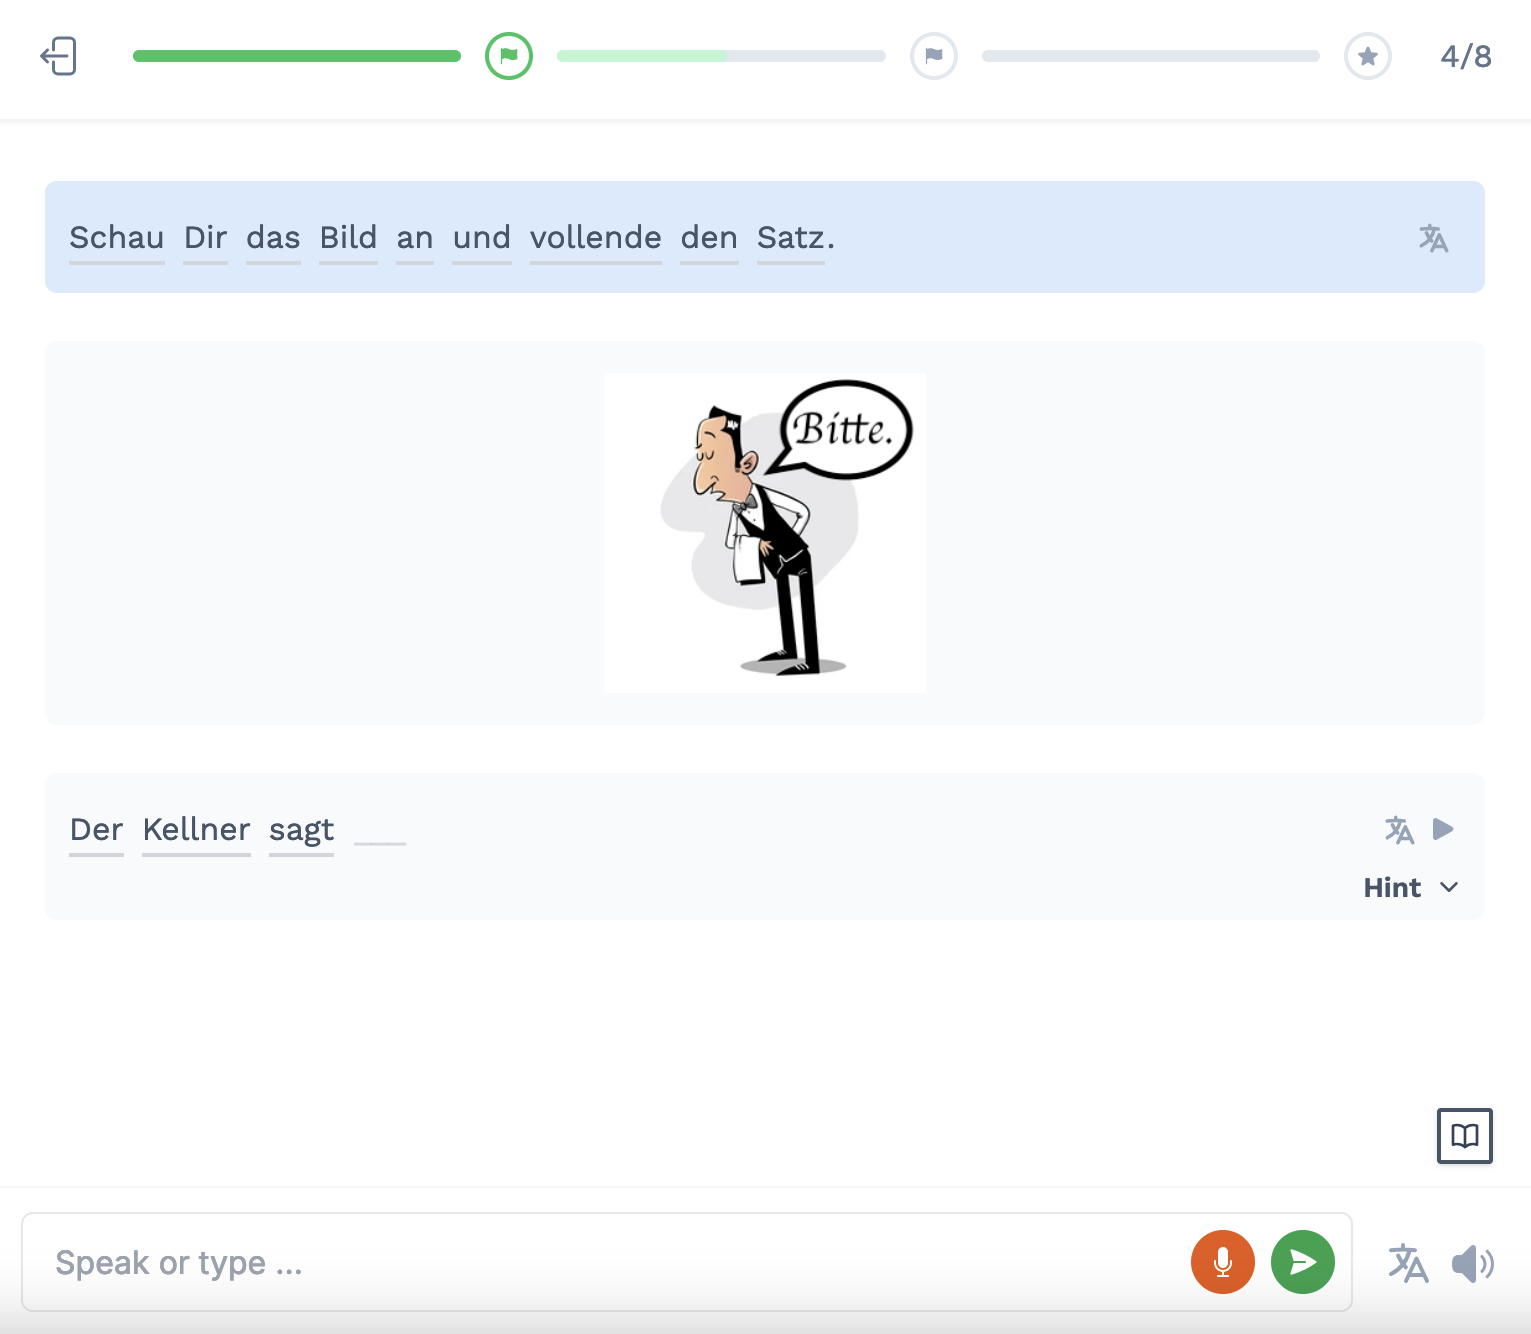Click the green flag checkpoint icon

point(509,56)
